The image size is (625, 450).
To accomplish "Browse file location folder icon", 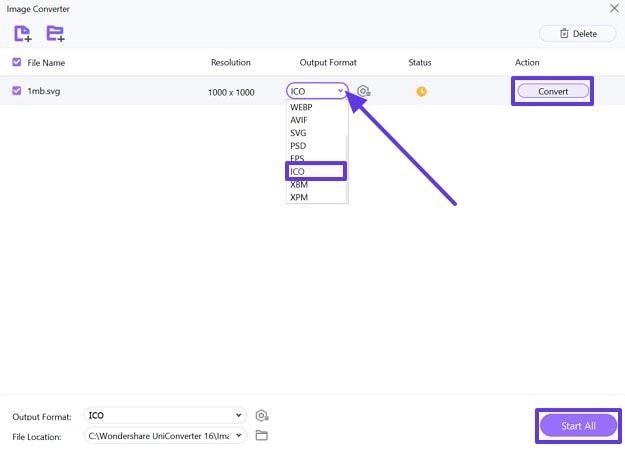I will click(261, 436).
